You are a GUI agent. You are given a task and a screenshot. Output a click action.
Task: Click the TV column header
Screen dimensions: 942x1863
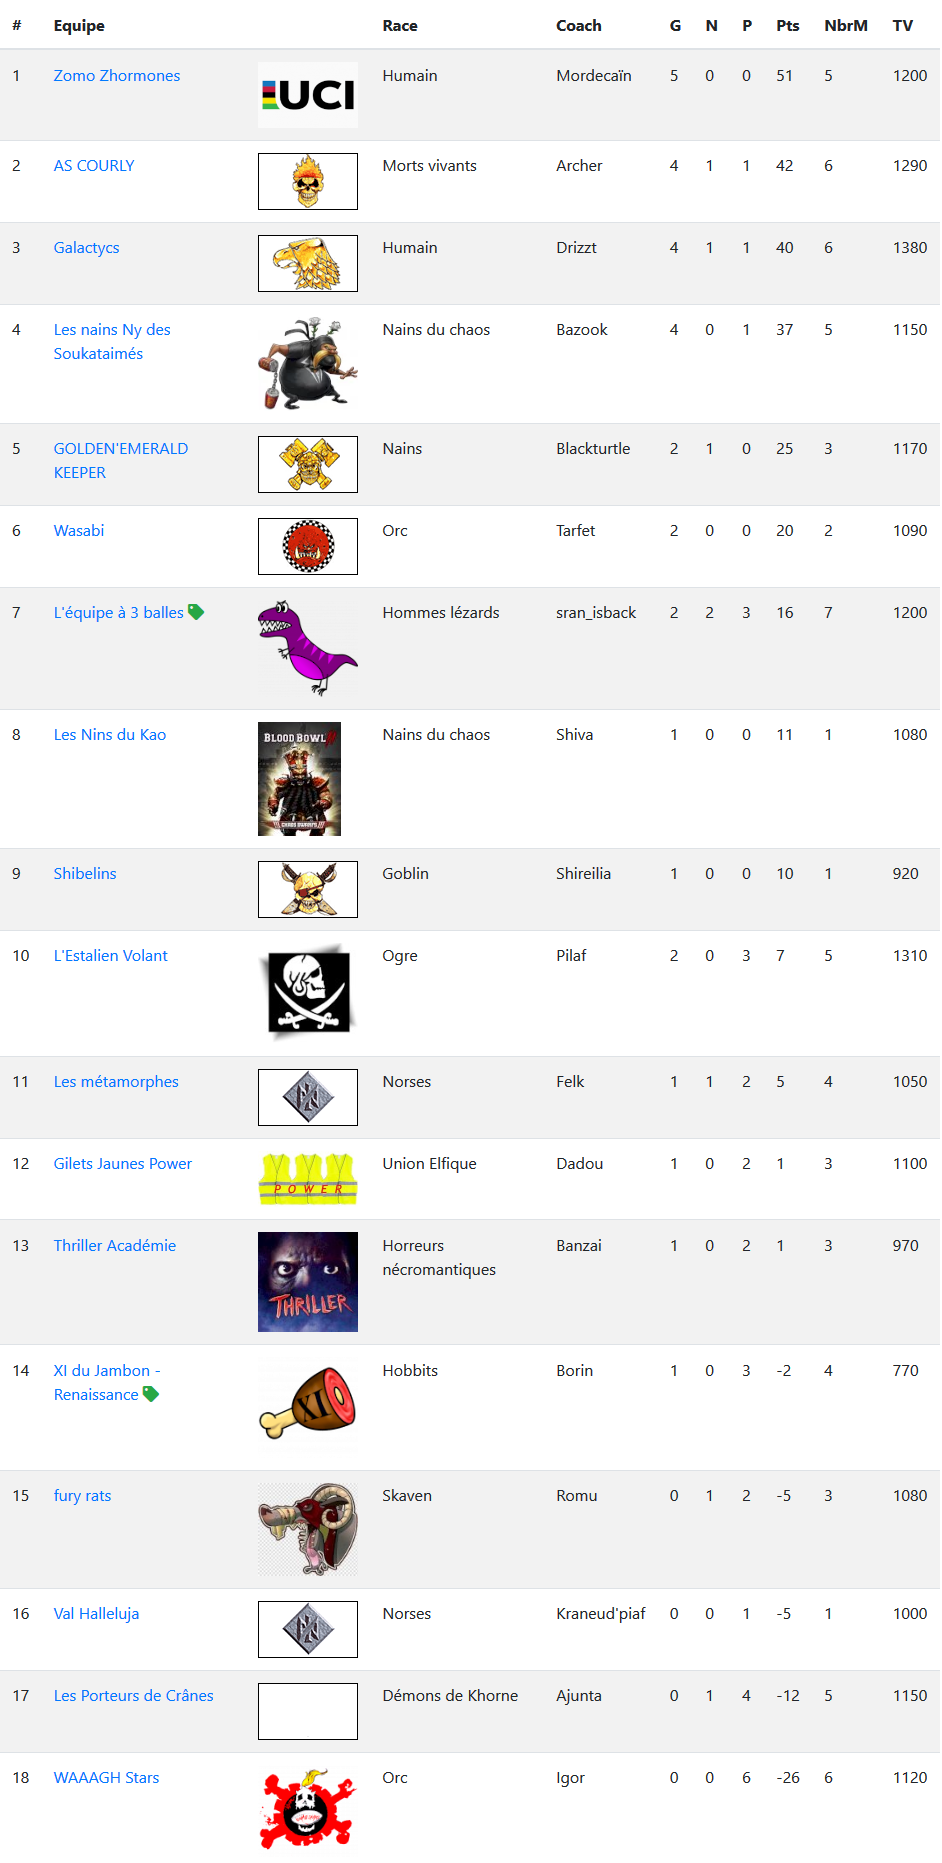903,26
